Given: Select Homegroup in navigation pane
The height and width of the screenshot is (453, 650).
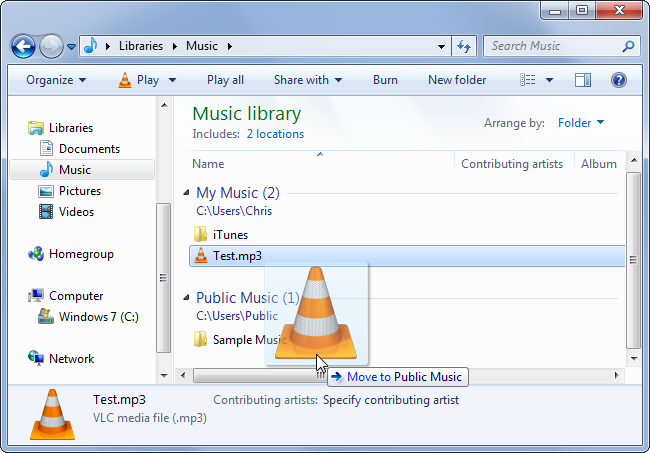Looking at the screenshot, I should coord(81,254).
